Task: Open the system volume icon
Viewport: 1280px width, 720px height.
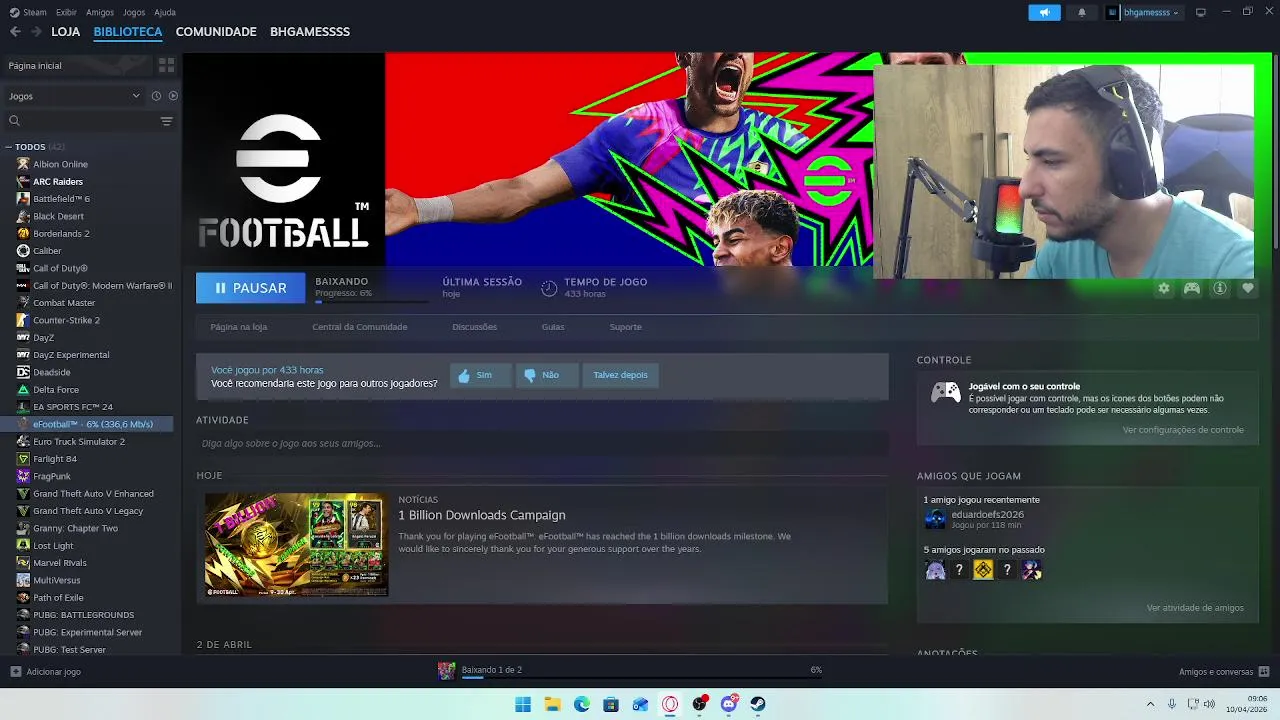Action: pos(1209,704)
